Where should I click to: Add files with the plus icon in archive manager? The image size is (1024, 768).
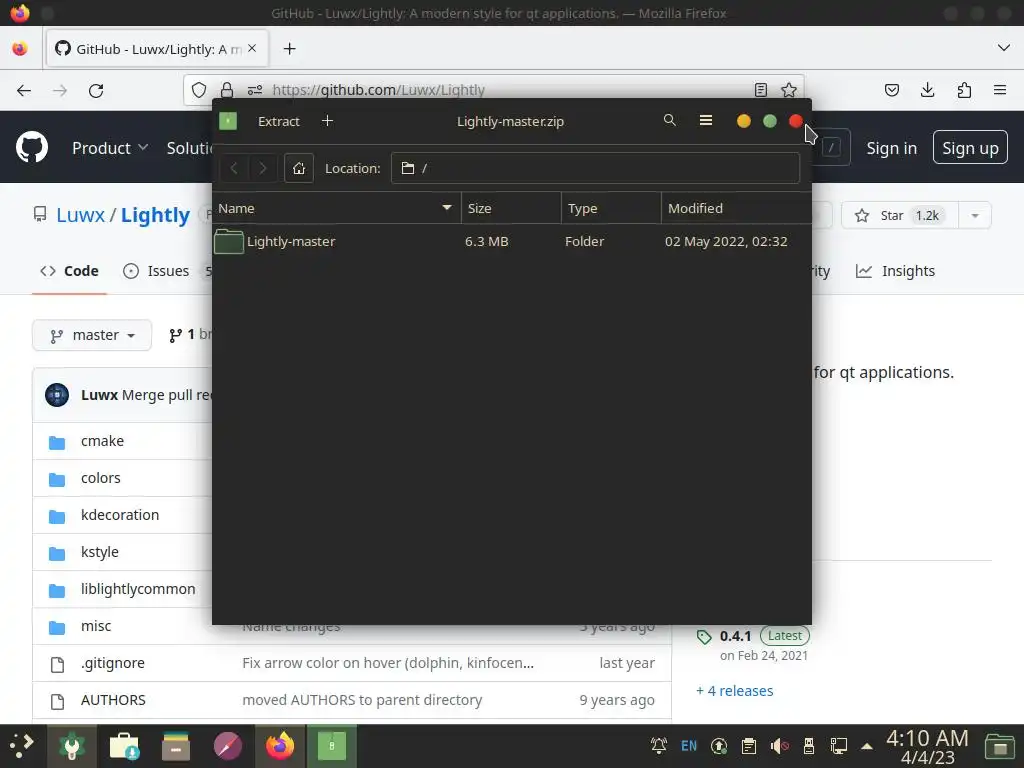[327, 121]
